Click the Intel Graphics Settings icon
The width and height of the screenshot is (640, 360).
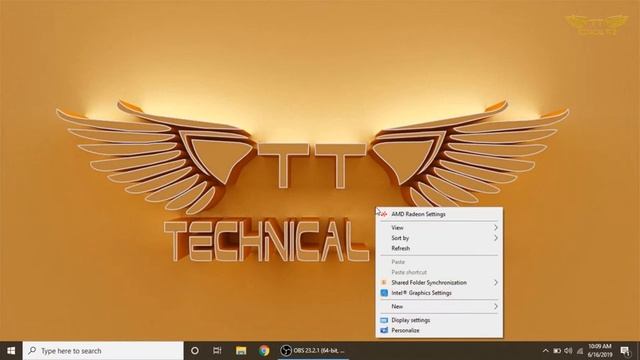coord(384,293)
